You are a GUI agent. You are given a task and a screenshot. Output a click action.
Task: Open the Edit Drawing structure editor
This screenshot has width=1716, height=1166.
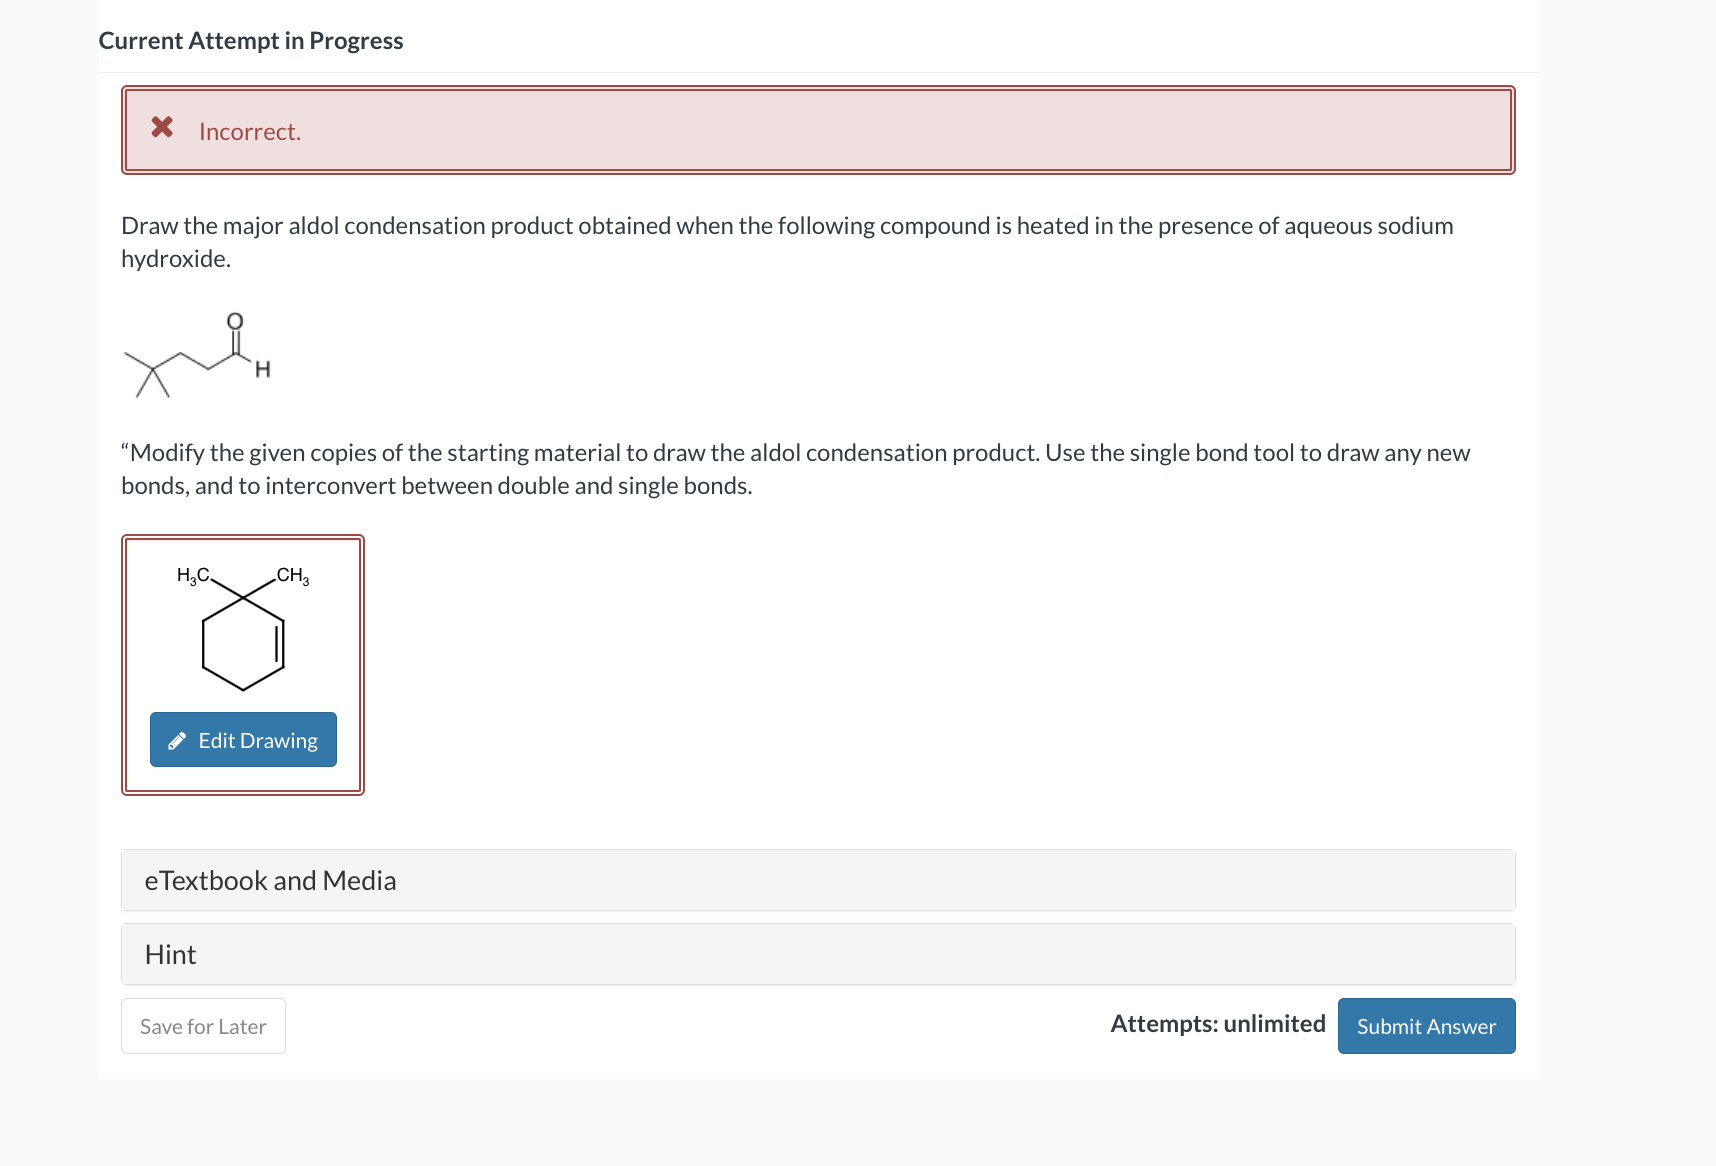pyautogui.click(x=242, y=740)
